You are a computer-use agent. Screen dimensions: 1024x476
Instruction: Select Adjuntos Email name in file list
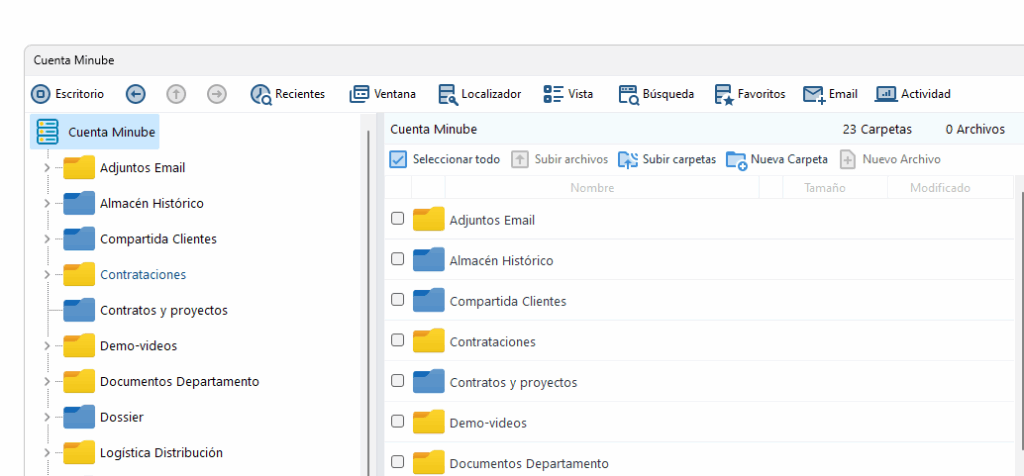[x=492, y=220]
